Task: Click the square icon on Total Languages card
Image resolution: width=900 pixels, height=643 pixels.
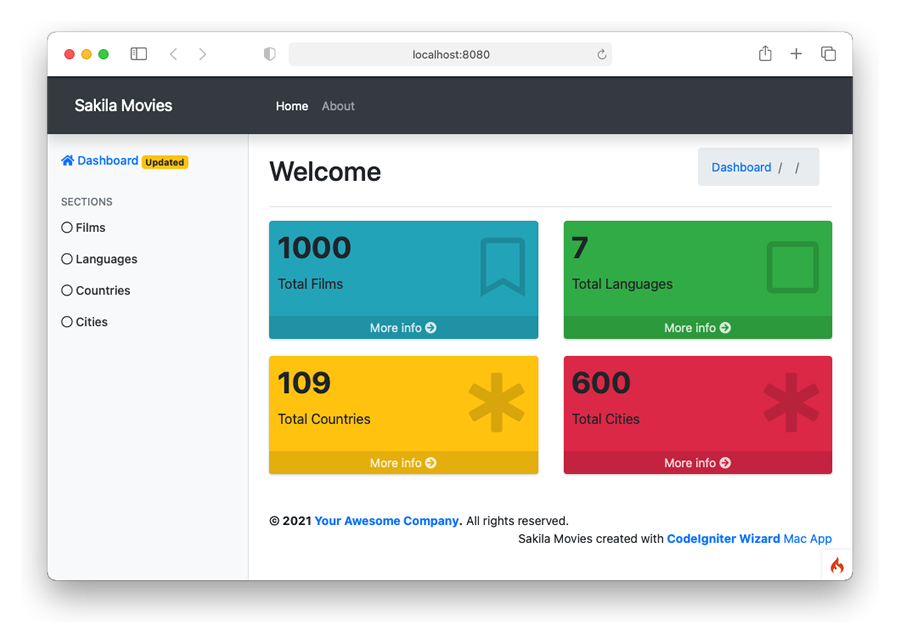Action: 792,267
